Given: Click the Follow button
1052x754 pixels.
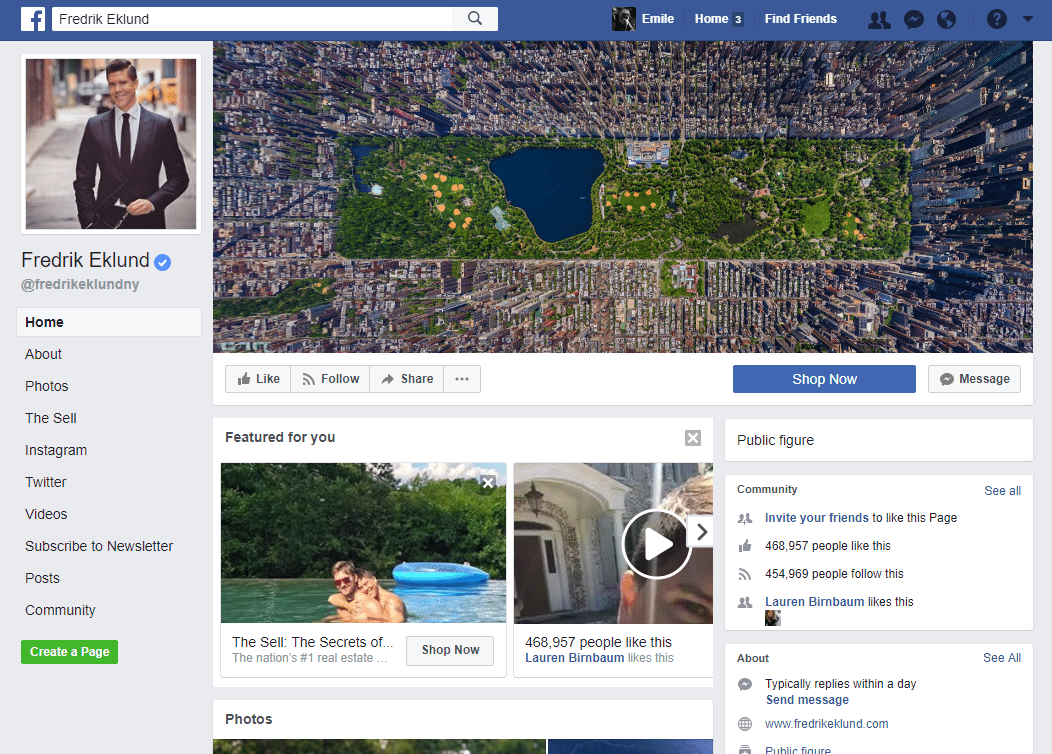Looking at the screenshot, I should [330, 379].
